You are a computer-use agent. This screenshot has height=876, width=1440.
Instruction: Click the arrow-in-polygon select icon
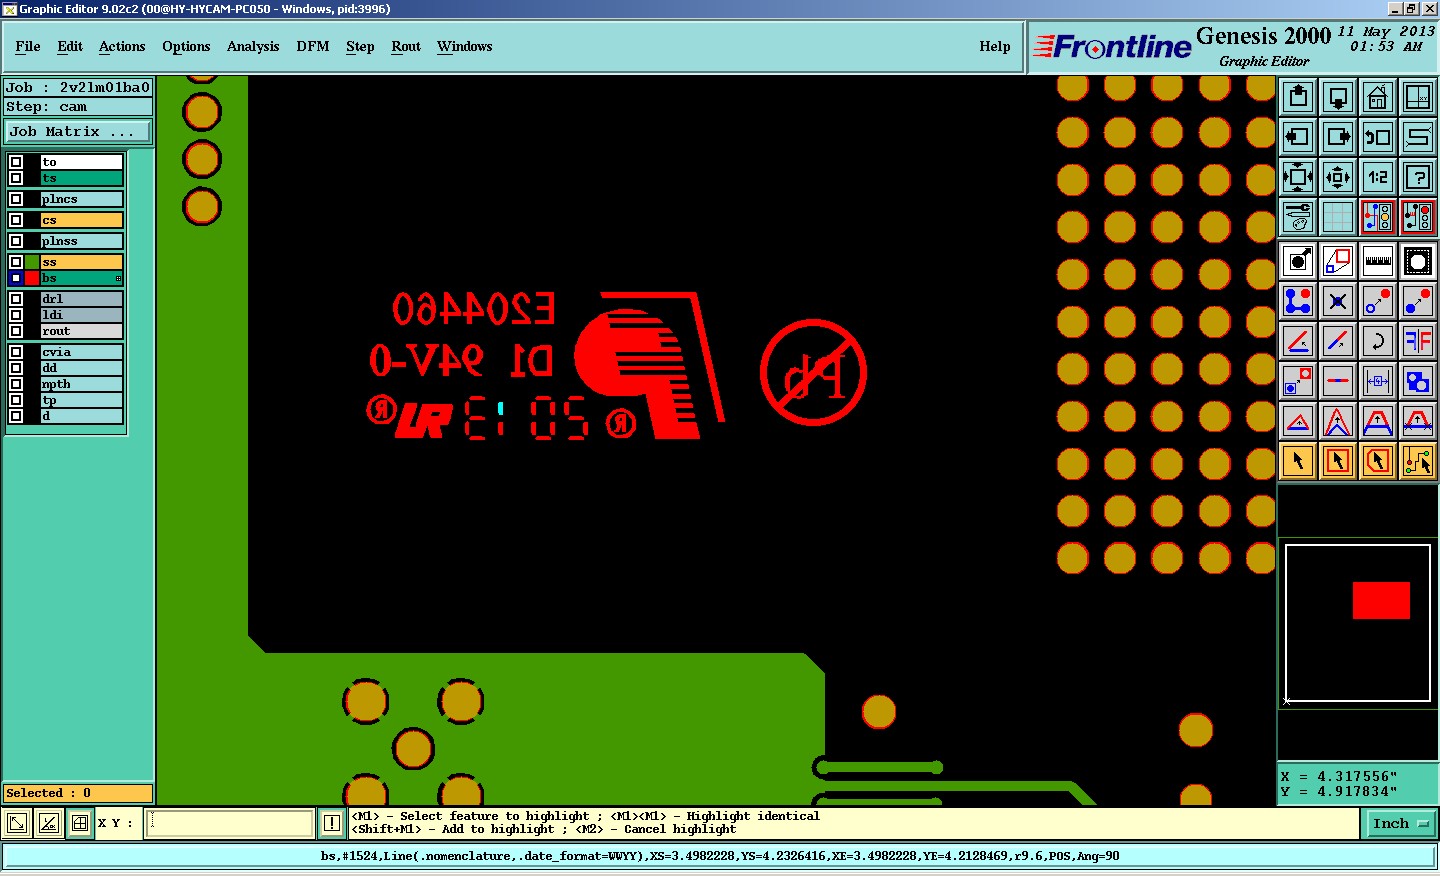(x=1378, y=461)
